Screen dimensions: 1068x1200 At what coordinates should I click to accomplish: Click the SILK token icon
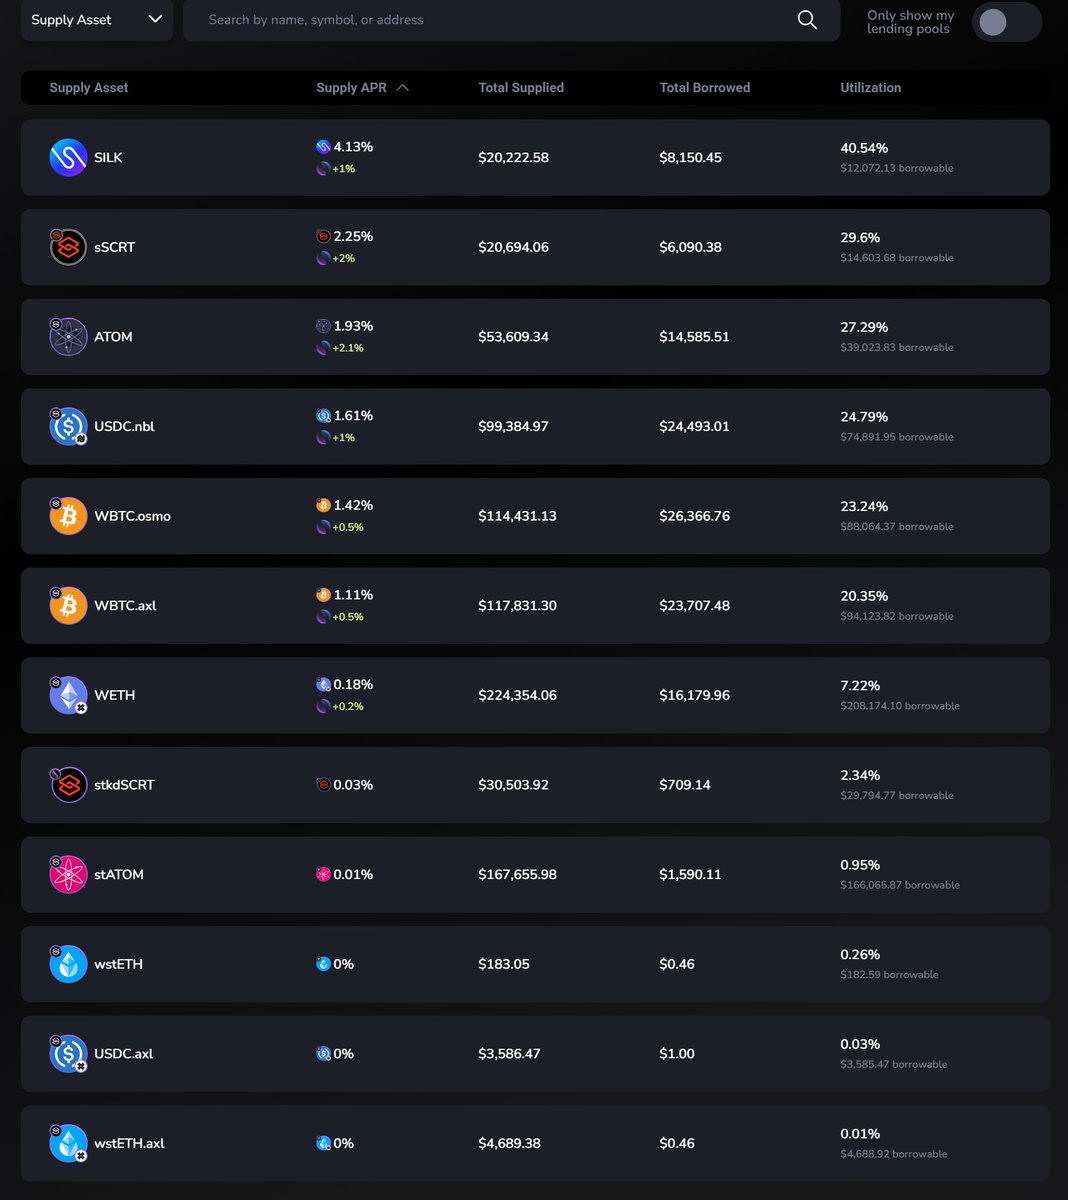pos(68,158)
